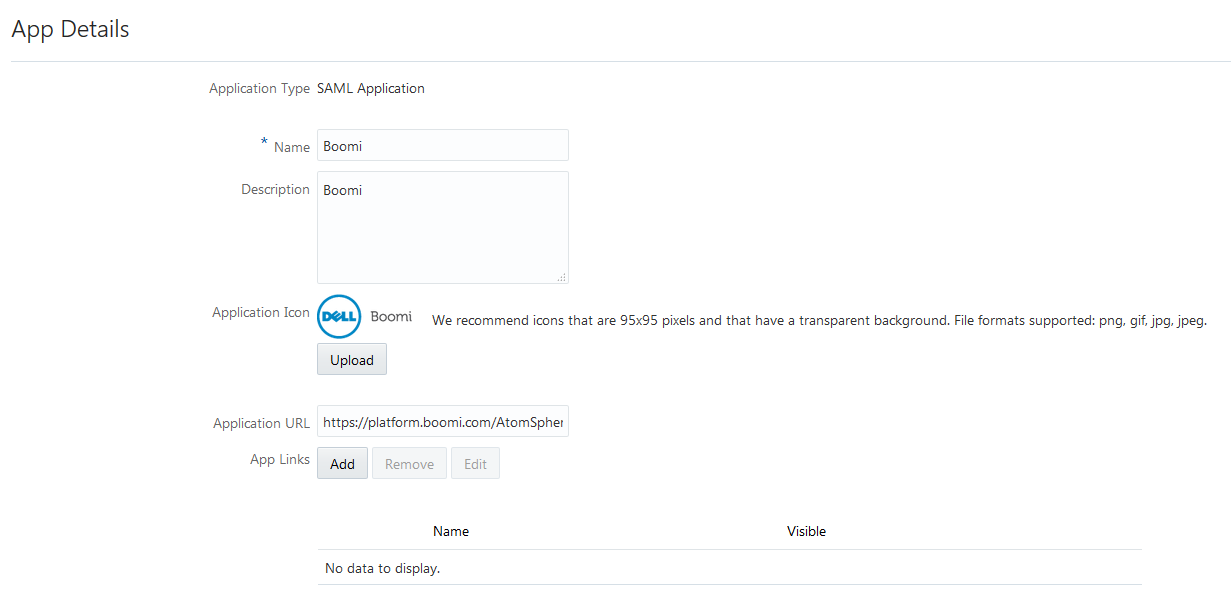Image resolution: width=1231 pixels, height=608 pixels.
Task: Click the Description text area
Action: coord(442,227)
